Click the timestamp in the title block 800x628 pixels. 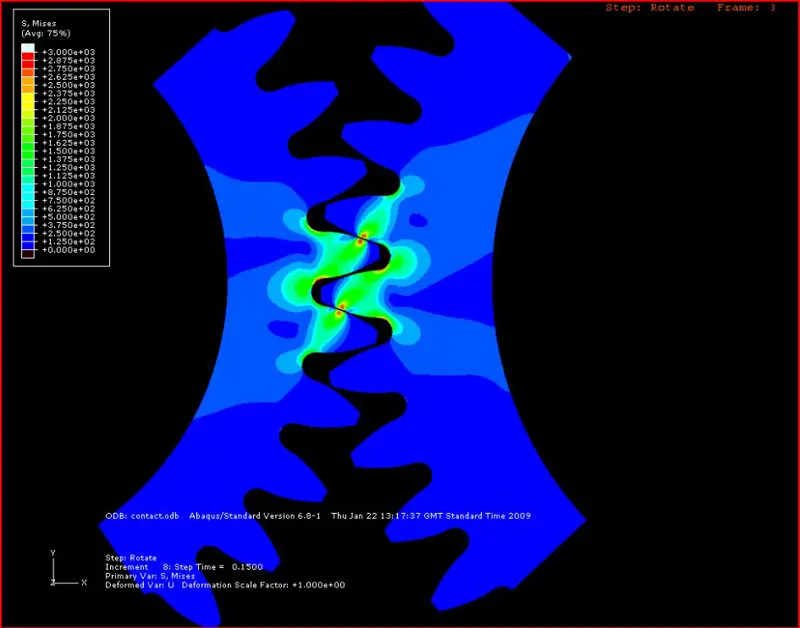click(x=430, y=516)
